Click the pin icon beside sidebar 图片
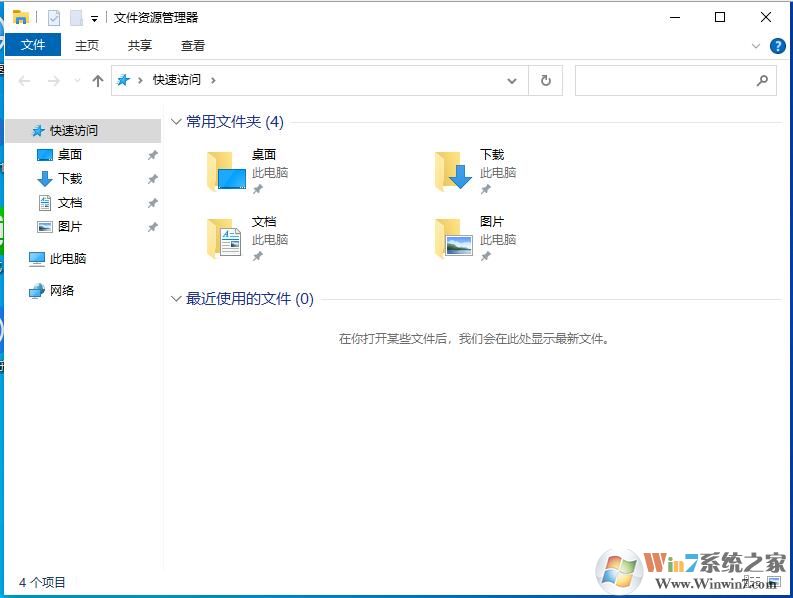 point(152,227)
